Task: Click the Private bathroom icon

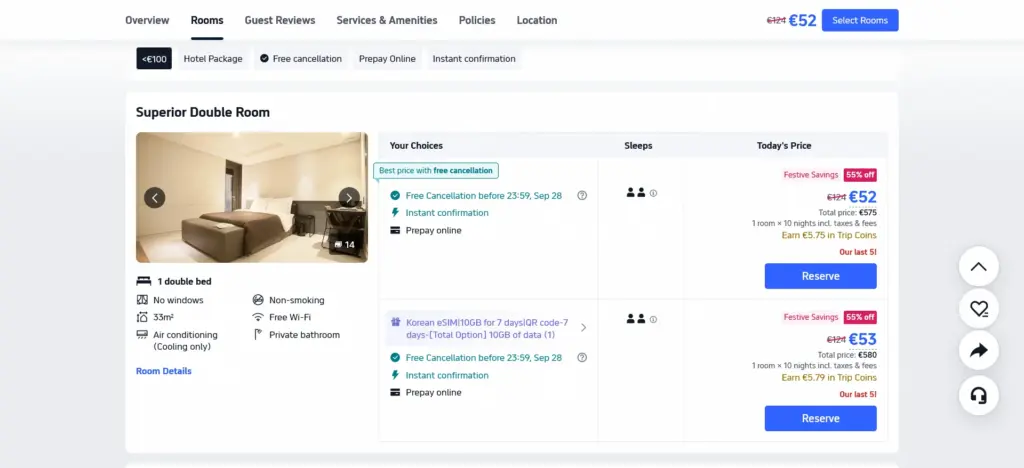Action: [x=258, y=335]
